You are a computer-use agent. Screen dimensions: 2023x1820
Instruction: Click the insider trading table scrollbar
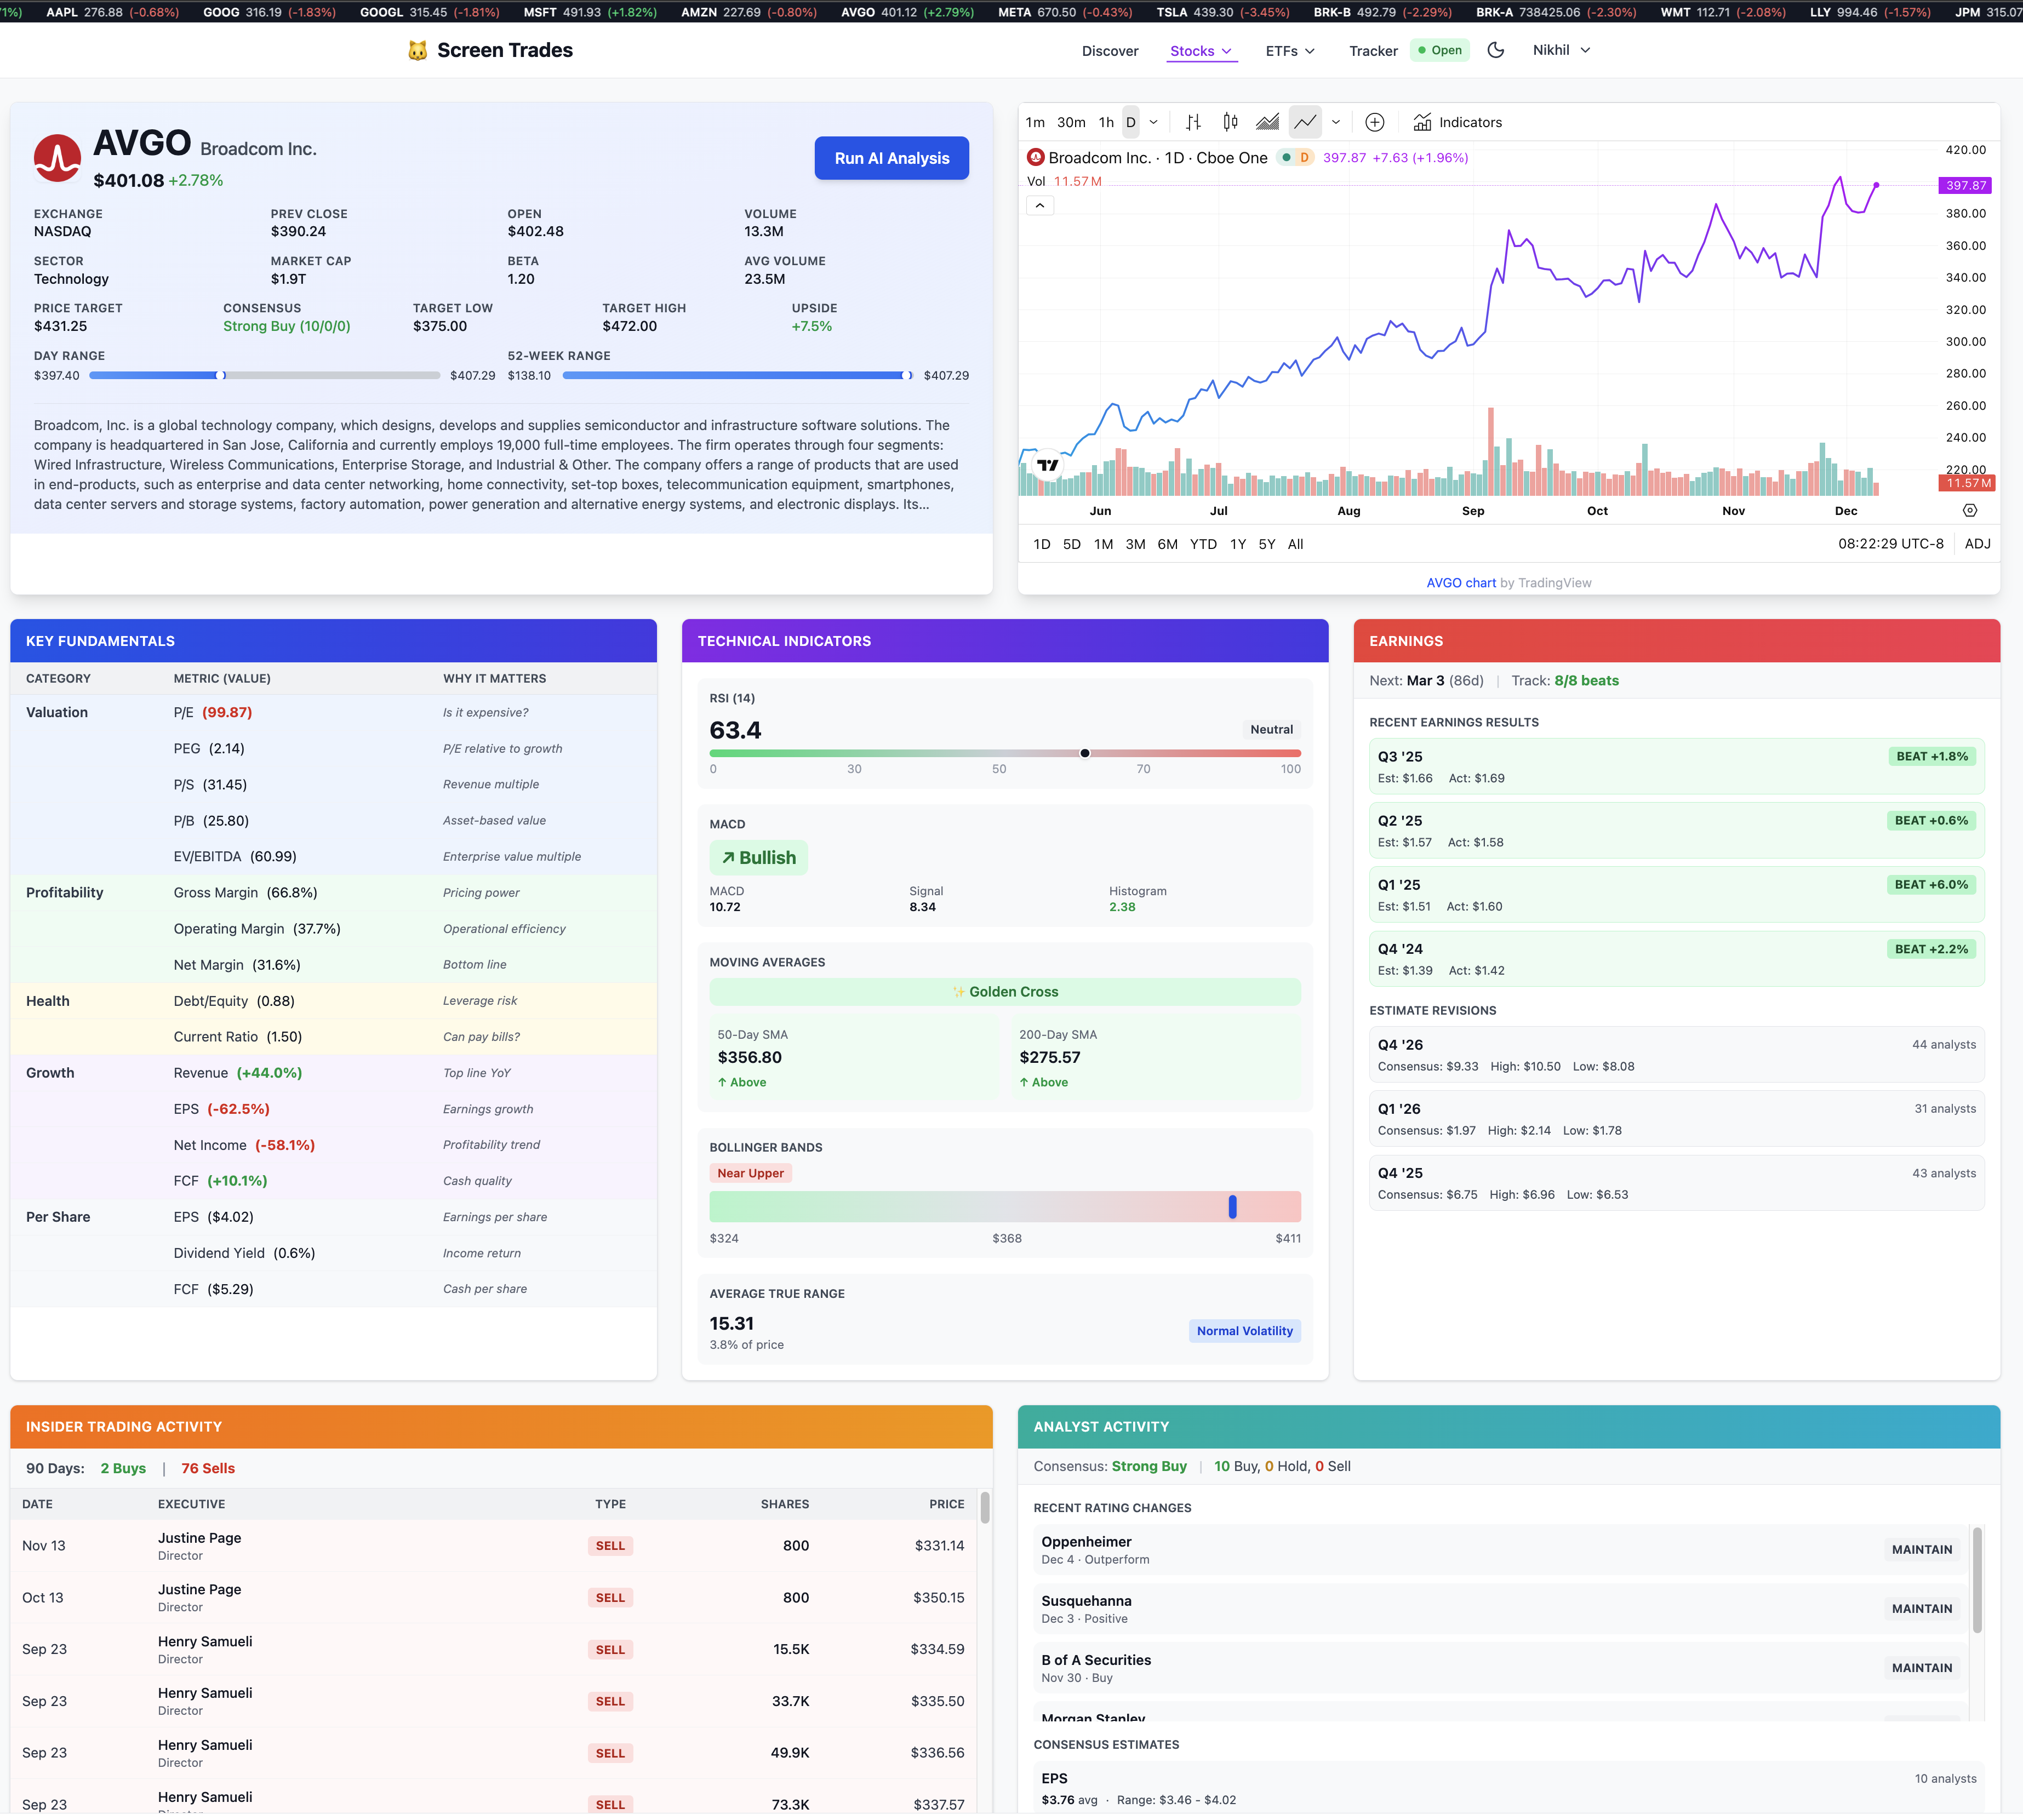click(985, 1507)
